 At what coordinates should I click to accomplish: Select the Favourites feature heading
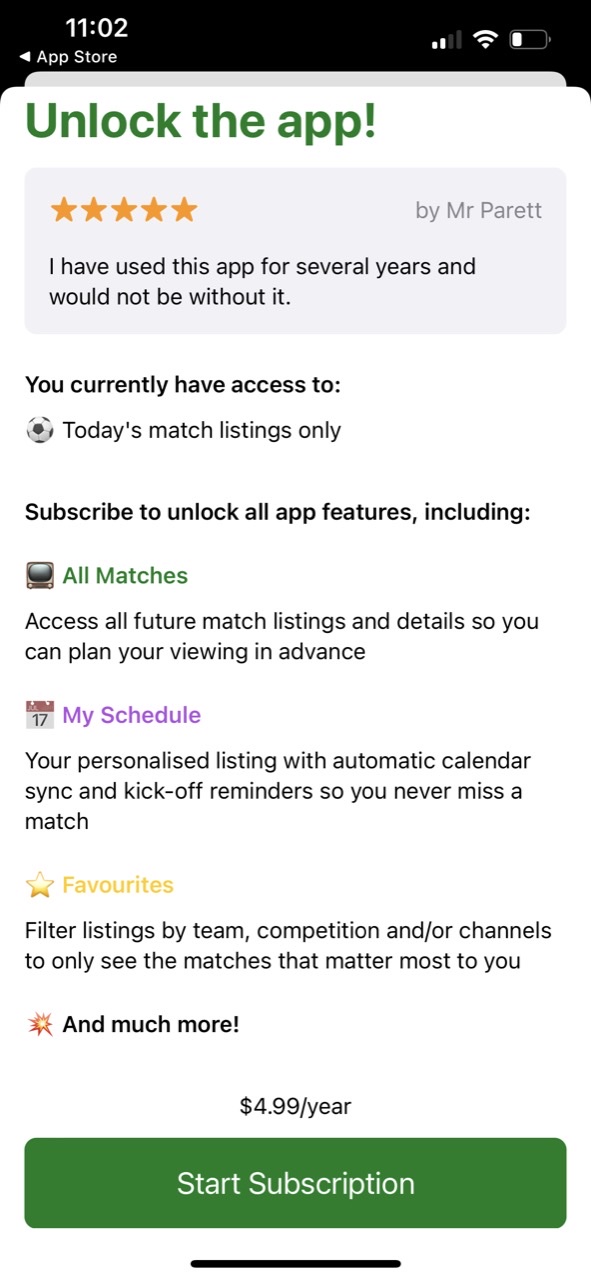pos(118,885)
